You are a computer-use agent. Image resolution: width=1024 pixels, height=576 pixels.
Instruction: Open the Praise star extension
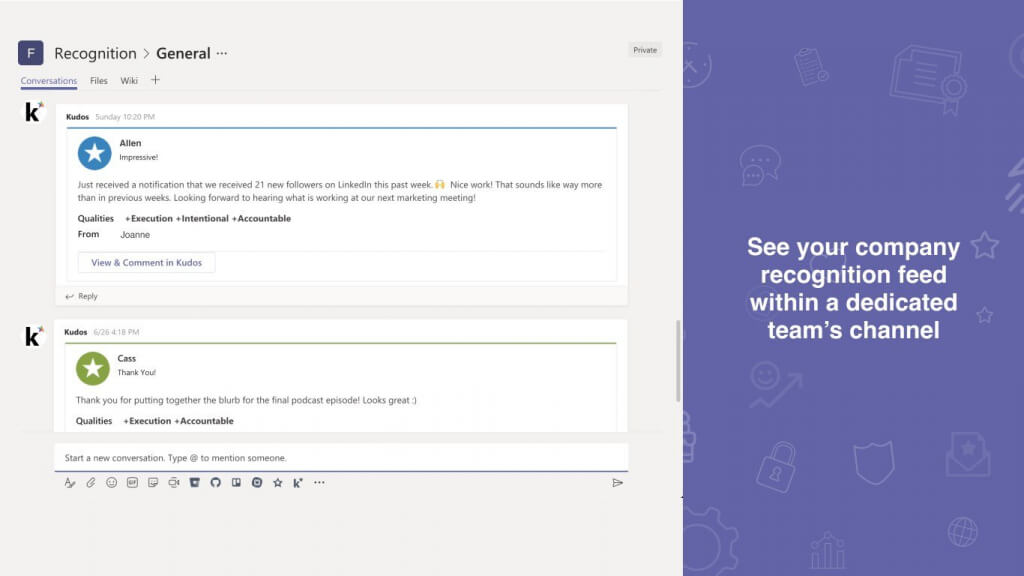(278, 483)
